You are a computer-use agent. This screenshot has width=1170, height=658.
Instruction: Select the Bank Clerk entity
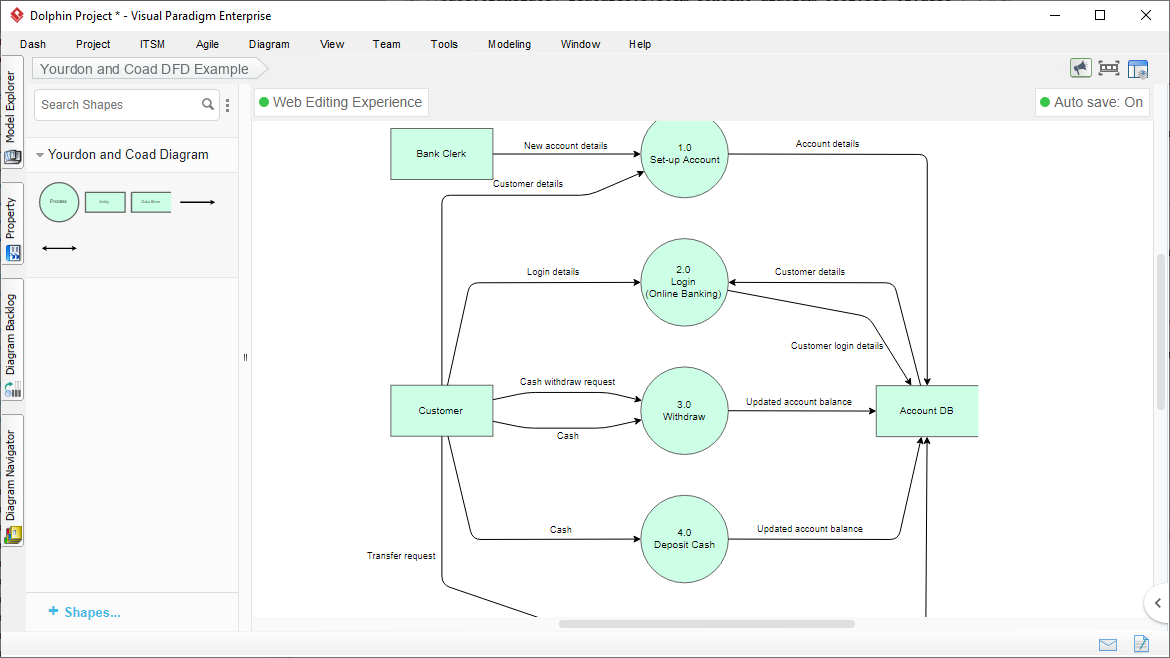coord(442,154)
